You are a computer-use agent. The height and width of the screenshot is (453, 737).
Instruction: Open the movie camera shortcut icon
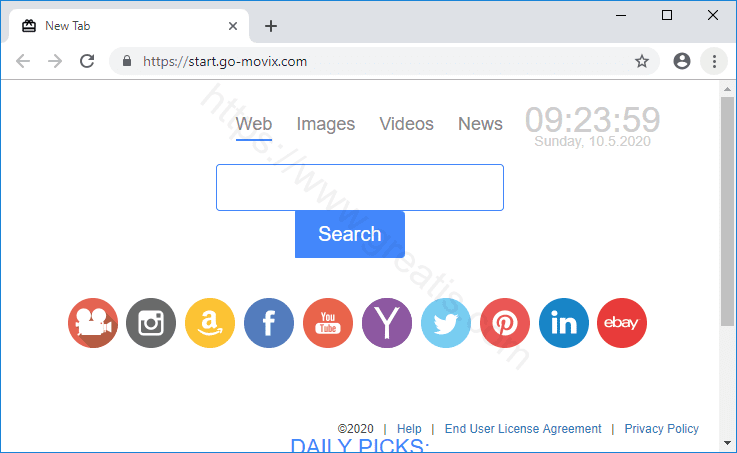(93, 323)
